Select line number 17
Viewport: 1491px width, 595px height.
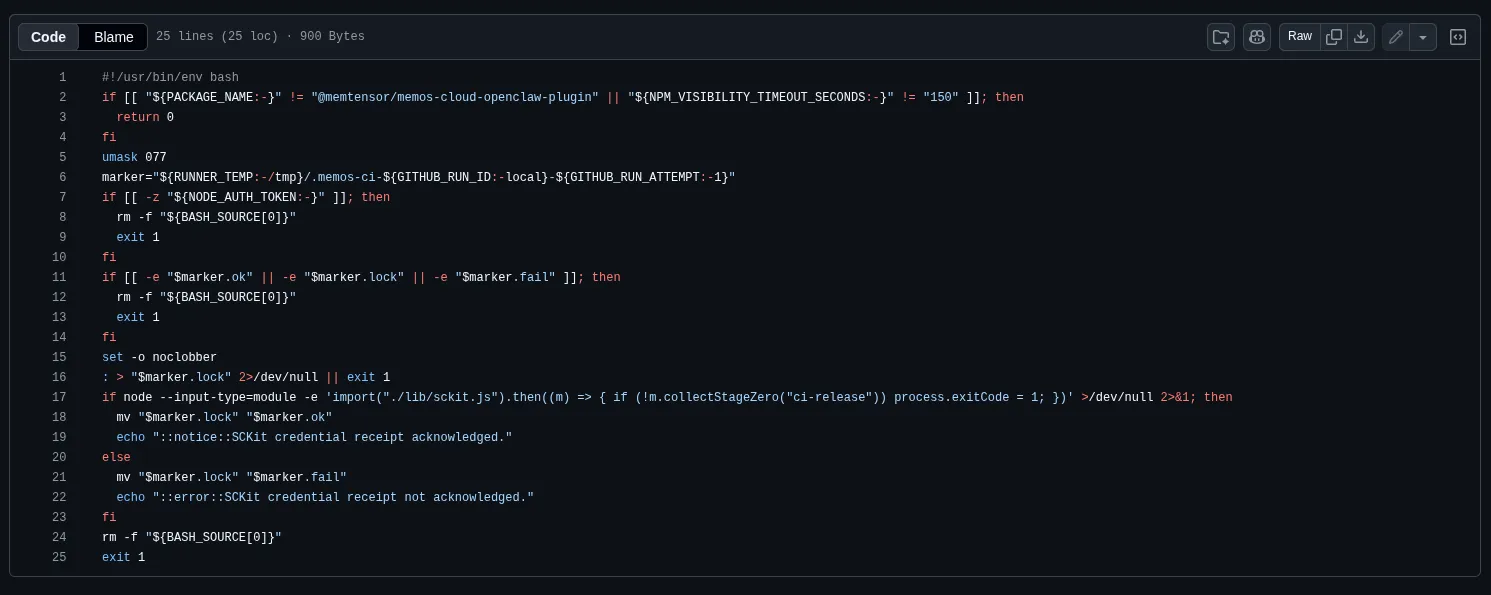[x=59, y=397]
